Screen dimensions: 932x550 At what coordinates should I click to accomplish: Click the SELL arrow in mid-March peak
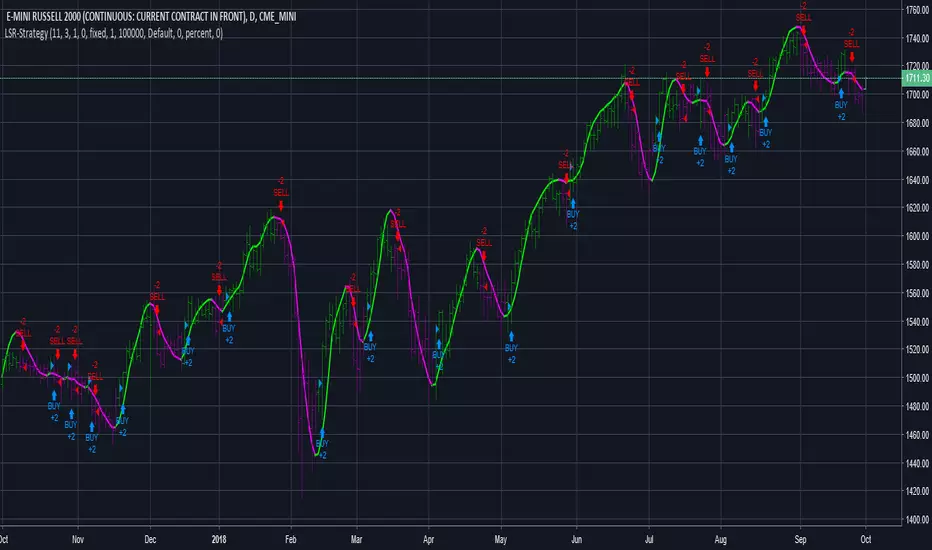point(398,236)
